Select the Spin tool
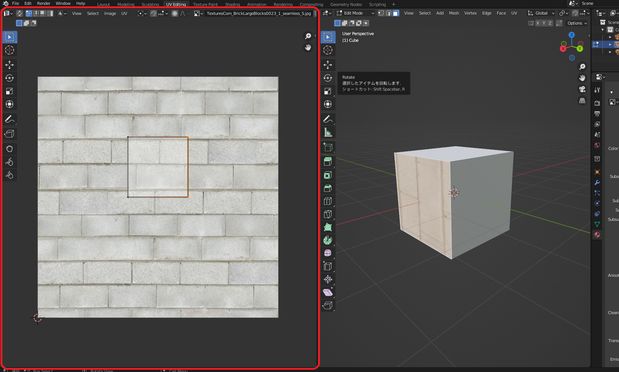Viewport: 619px width, 372px height. [x=328, y=240]
